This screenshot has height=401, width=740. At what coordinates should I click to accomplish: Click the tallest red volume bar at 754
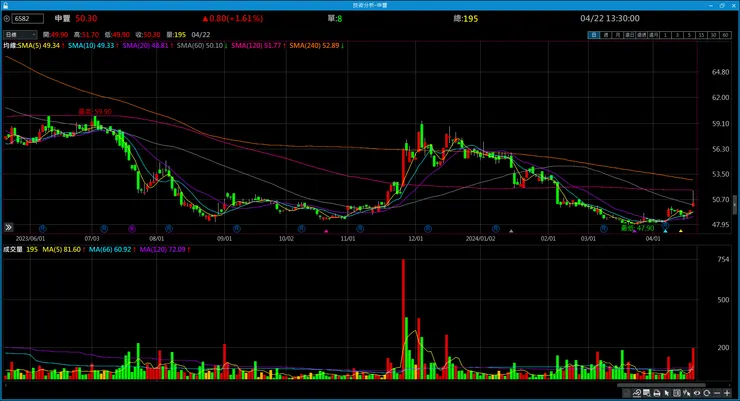coord(403,319)
